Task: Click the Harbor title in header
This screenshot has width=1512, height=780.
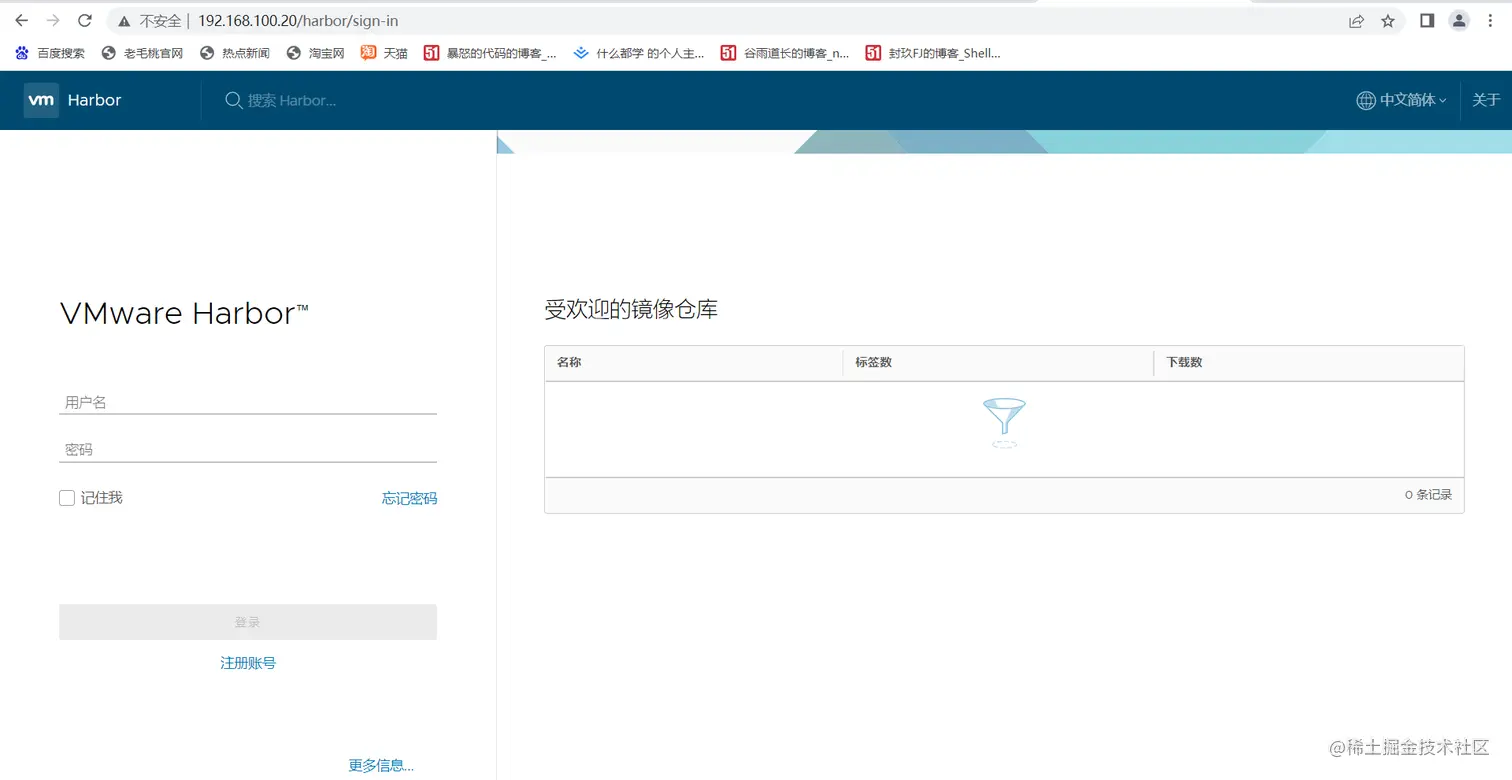Action: [94, 100]
